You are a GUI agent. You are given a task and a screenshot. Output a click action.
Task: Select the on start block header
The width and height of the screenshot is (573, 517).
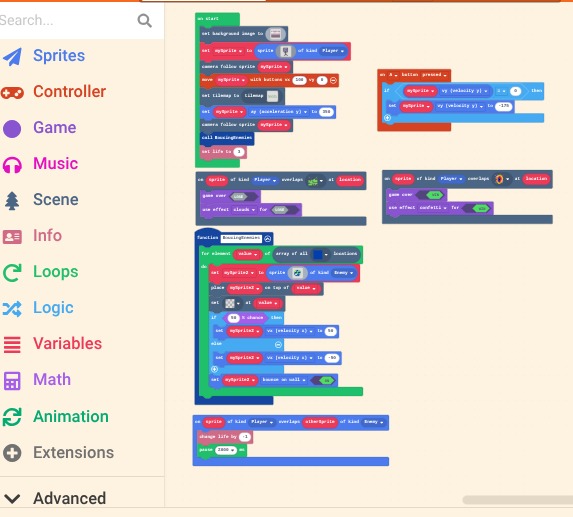(x=217, y=19)
